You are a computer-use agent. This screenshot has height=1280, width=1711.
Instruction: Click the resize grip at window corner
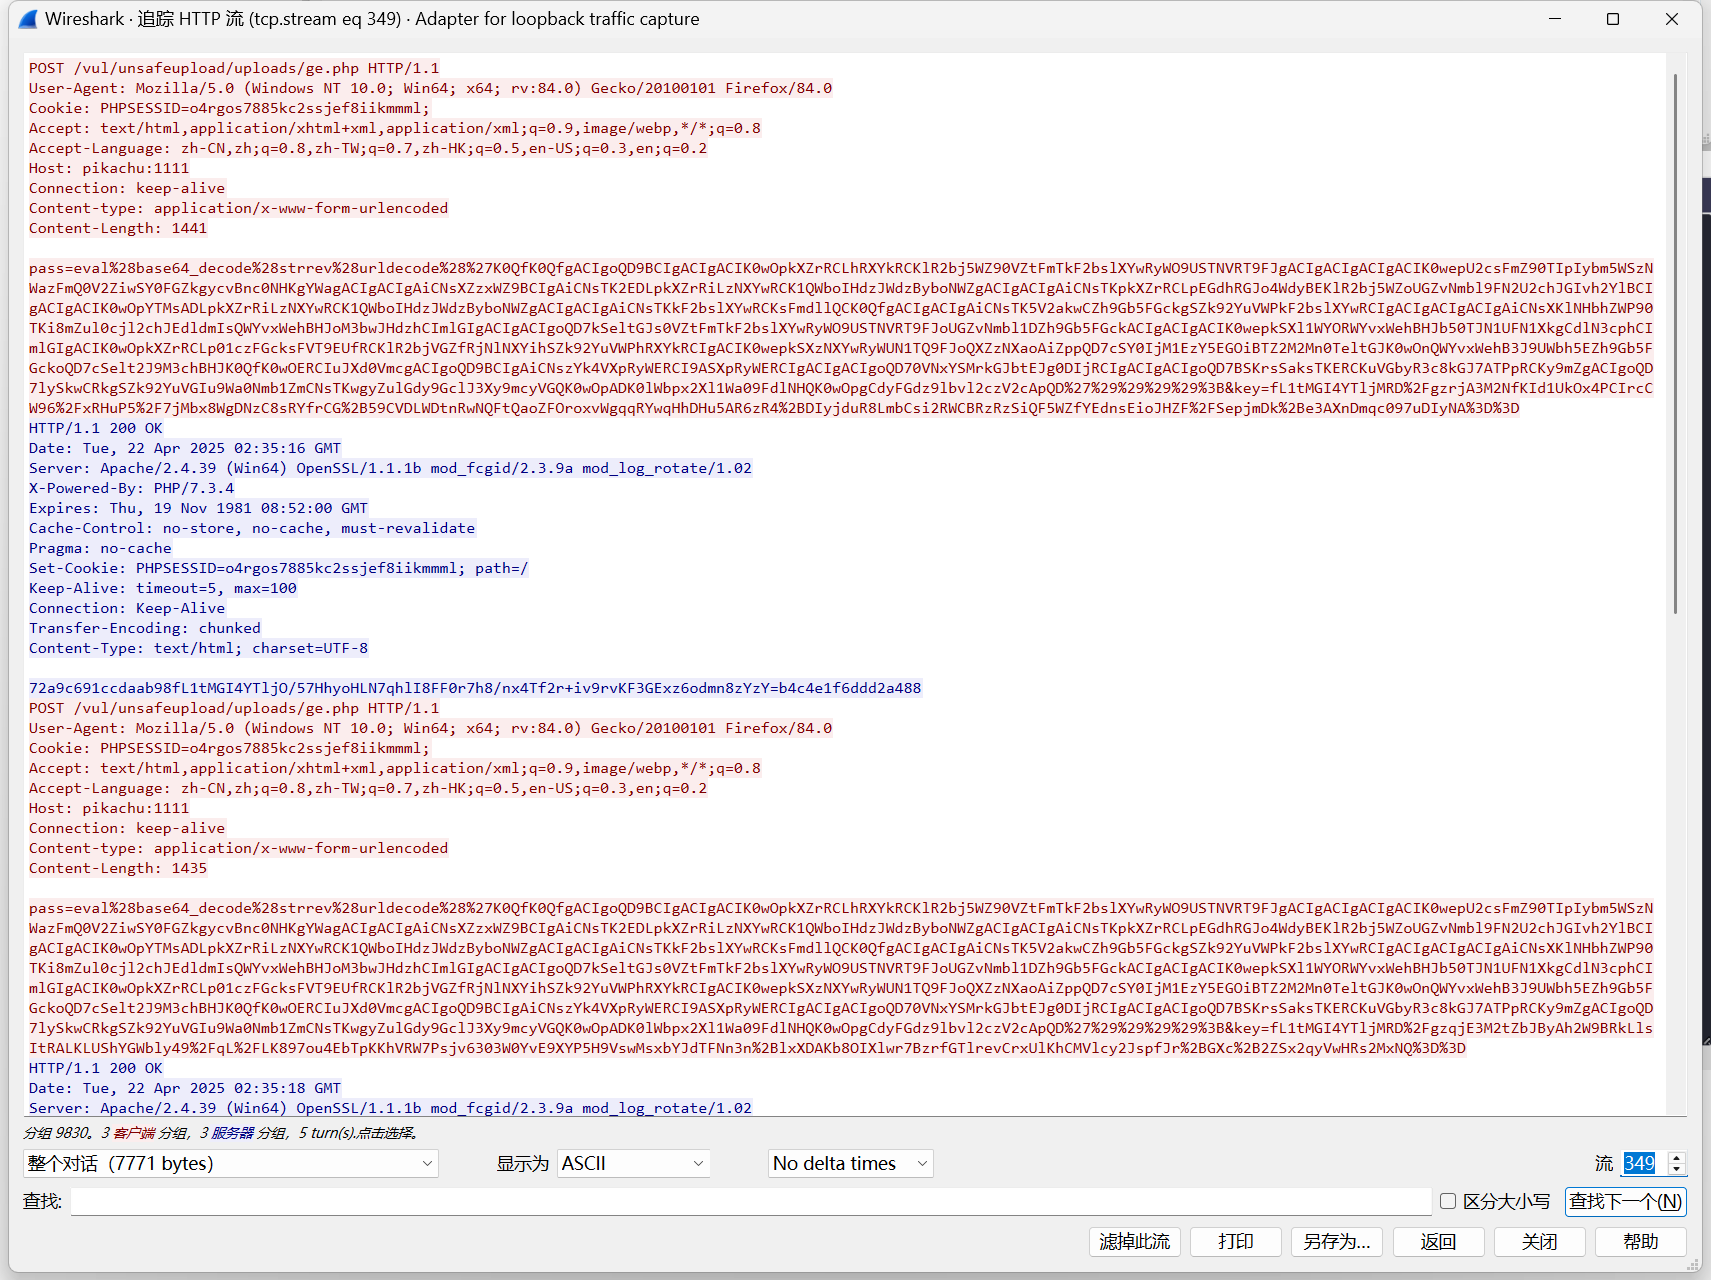1693,1265
